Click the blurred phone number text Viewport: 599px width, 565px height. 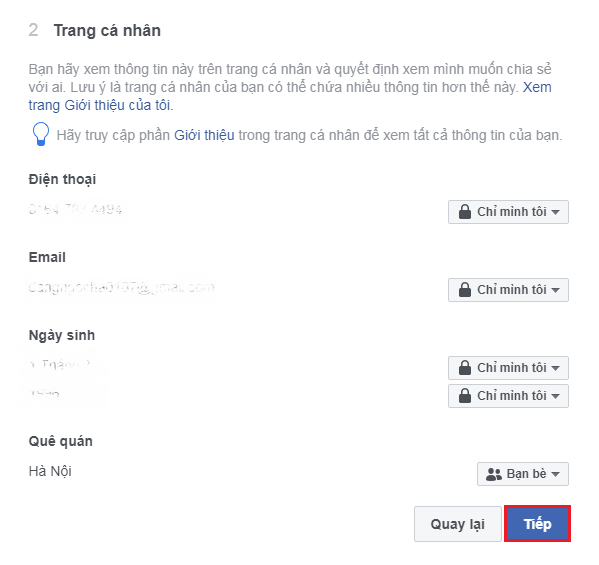(x=75, y=209)
